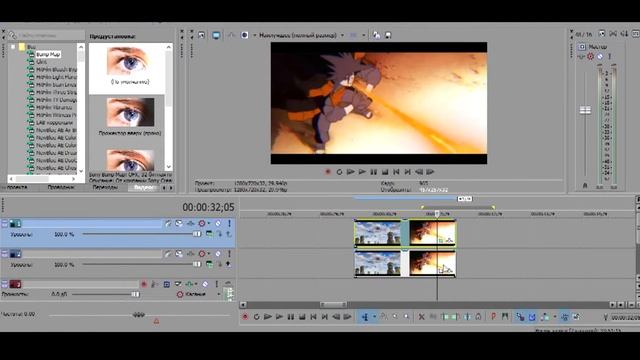Select the fire clip on the second video track
The height and width of the screenshot is (360, 640).
click(432, 263)
